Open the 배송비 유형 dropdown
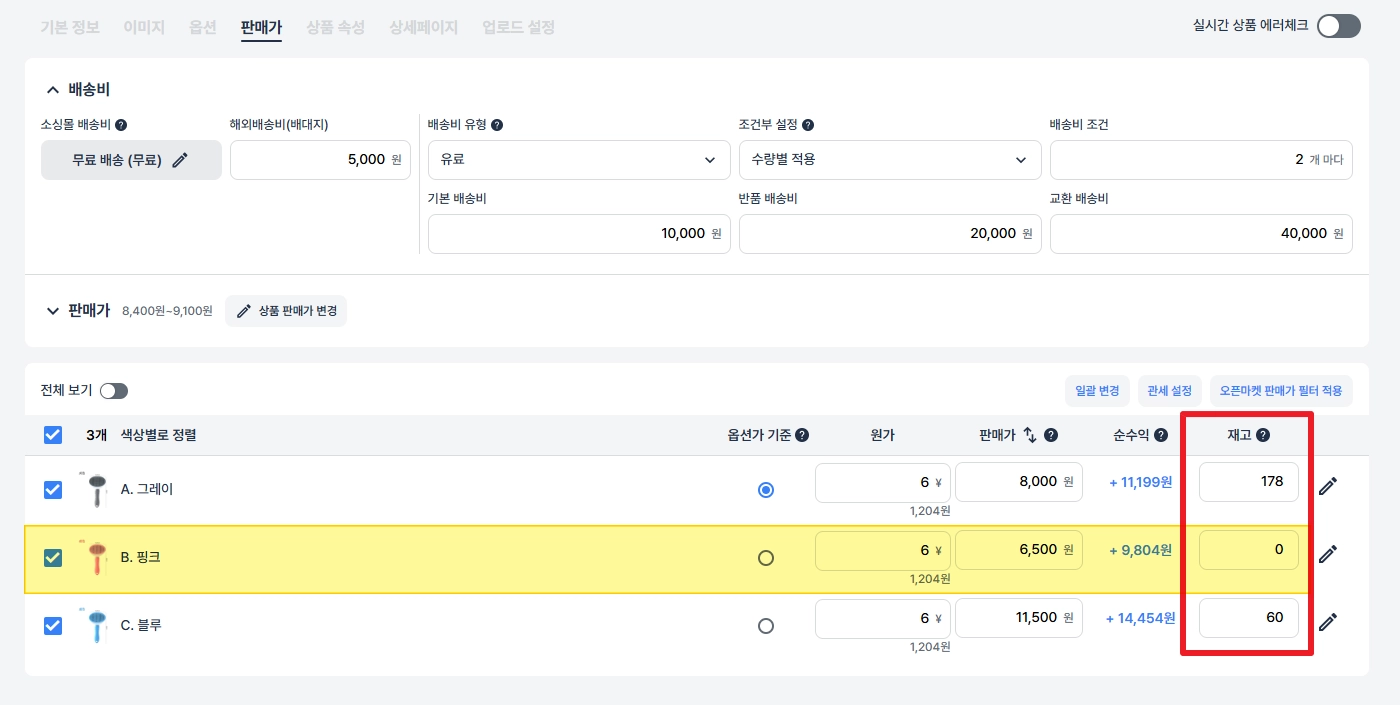 [579, 159]
